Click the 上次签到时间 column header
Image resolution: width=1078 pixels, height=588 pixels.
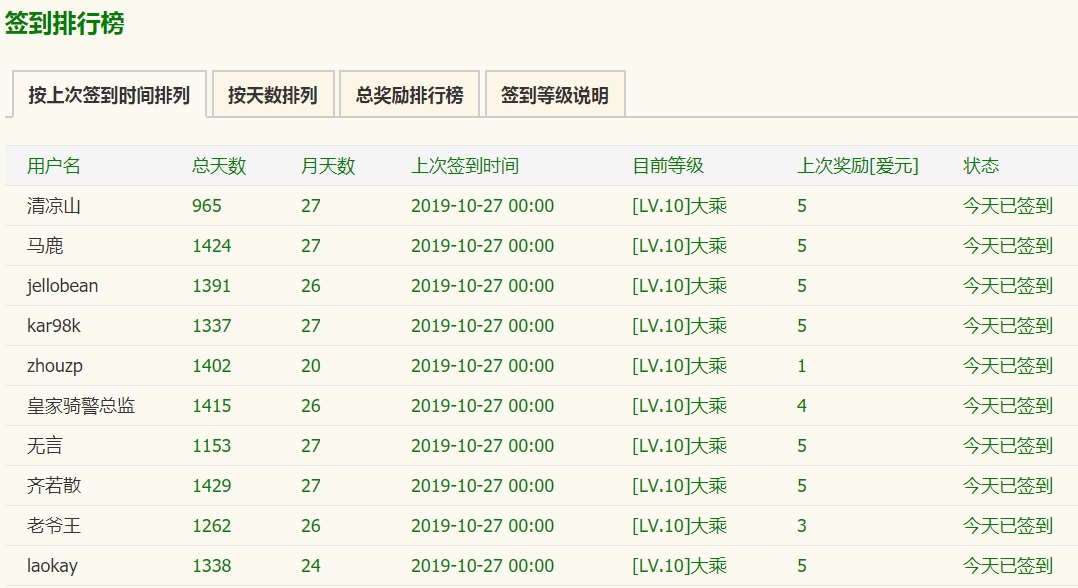pos(465,166)
